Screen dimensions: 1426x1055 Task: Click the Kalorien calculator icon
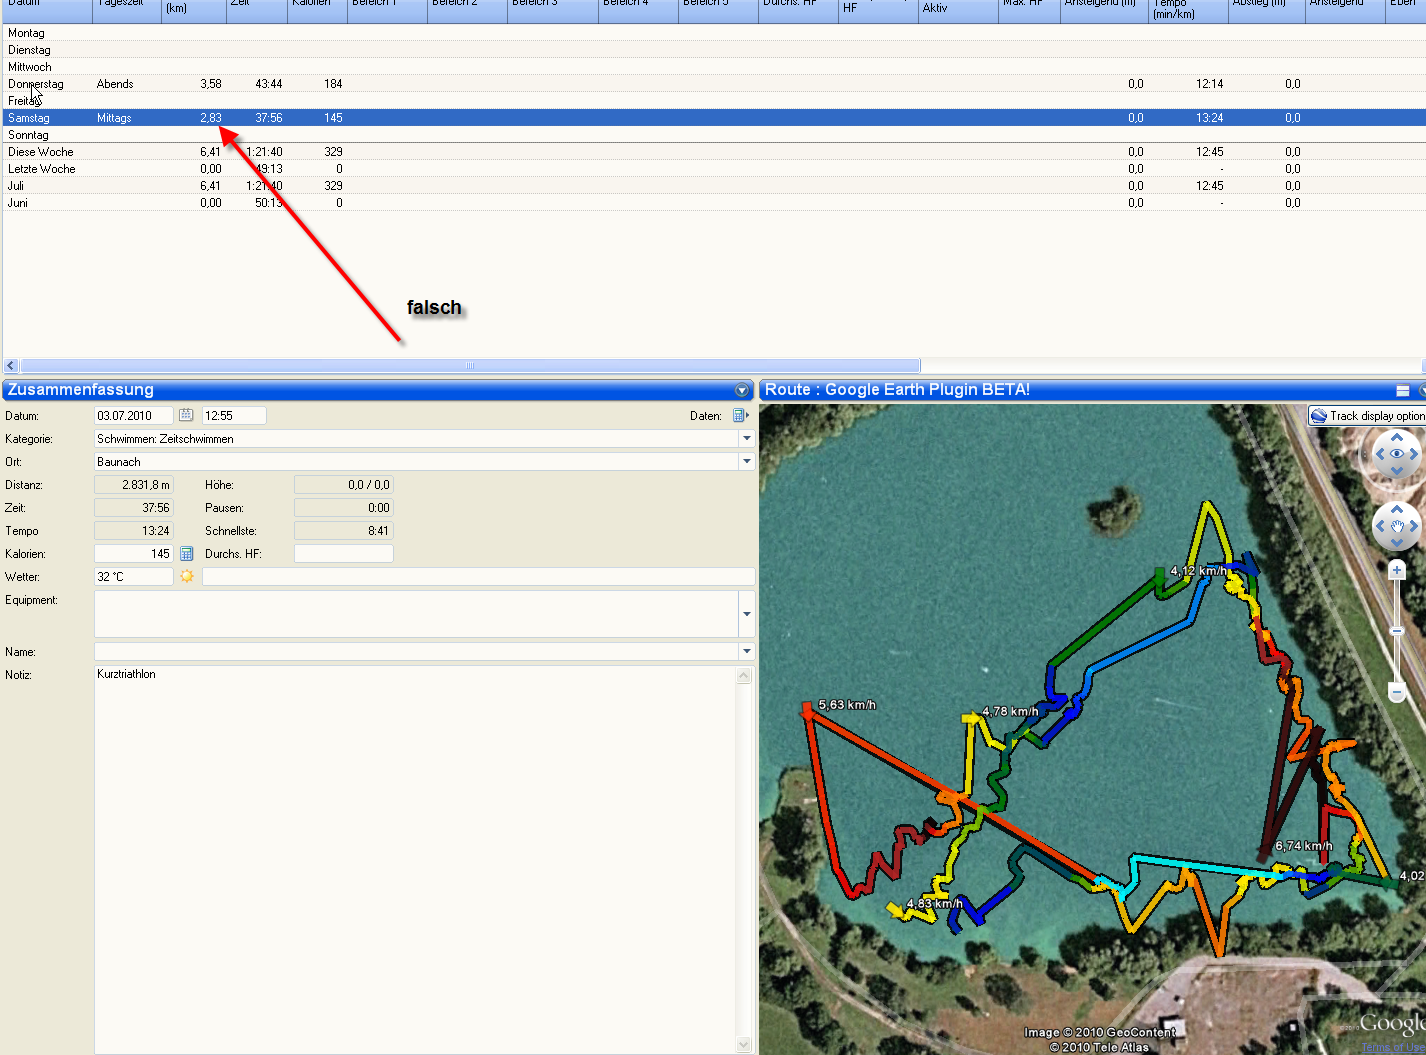pyautogui.click(x=186, y=554)
